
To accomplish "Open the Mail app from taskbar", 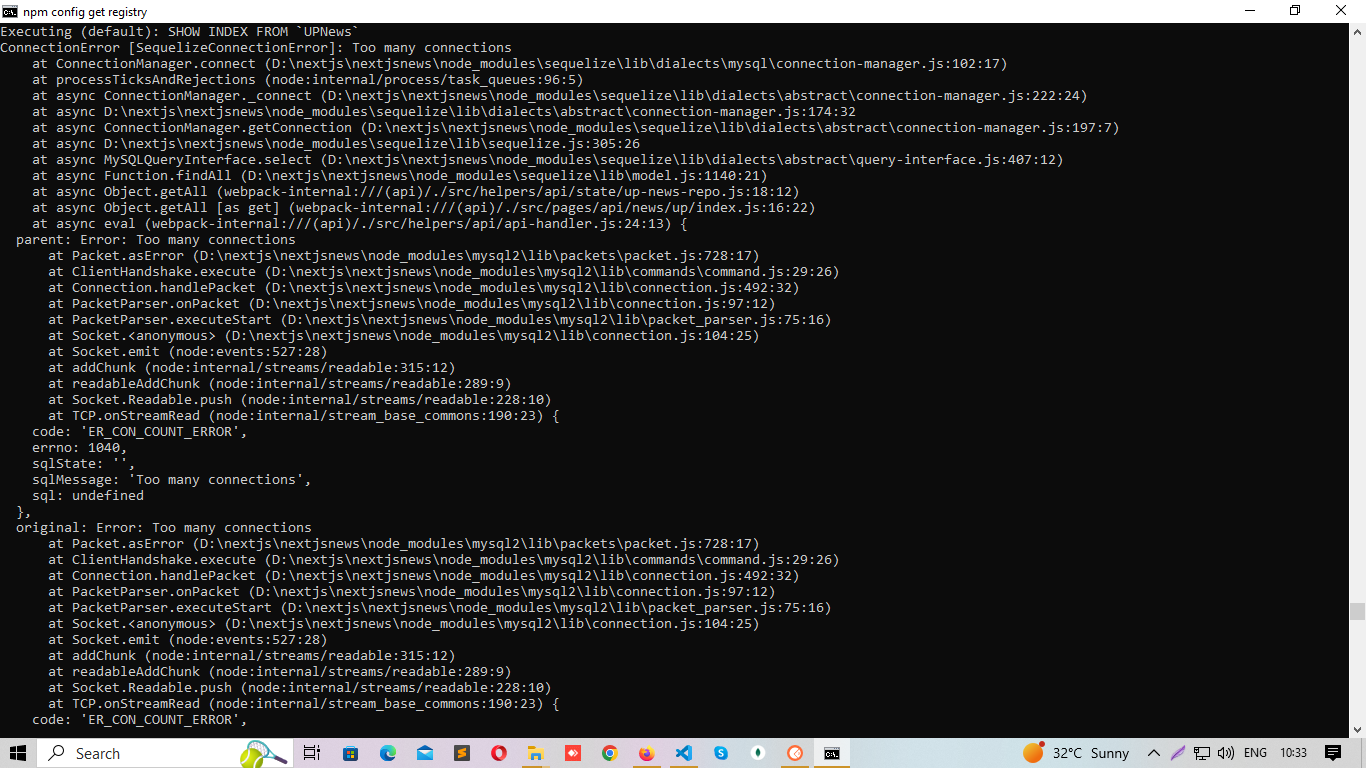I will coord(424,753).
